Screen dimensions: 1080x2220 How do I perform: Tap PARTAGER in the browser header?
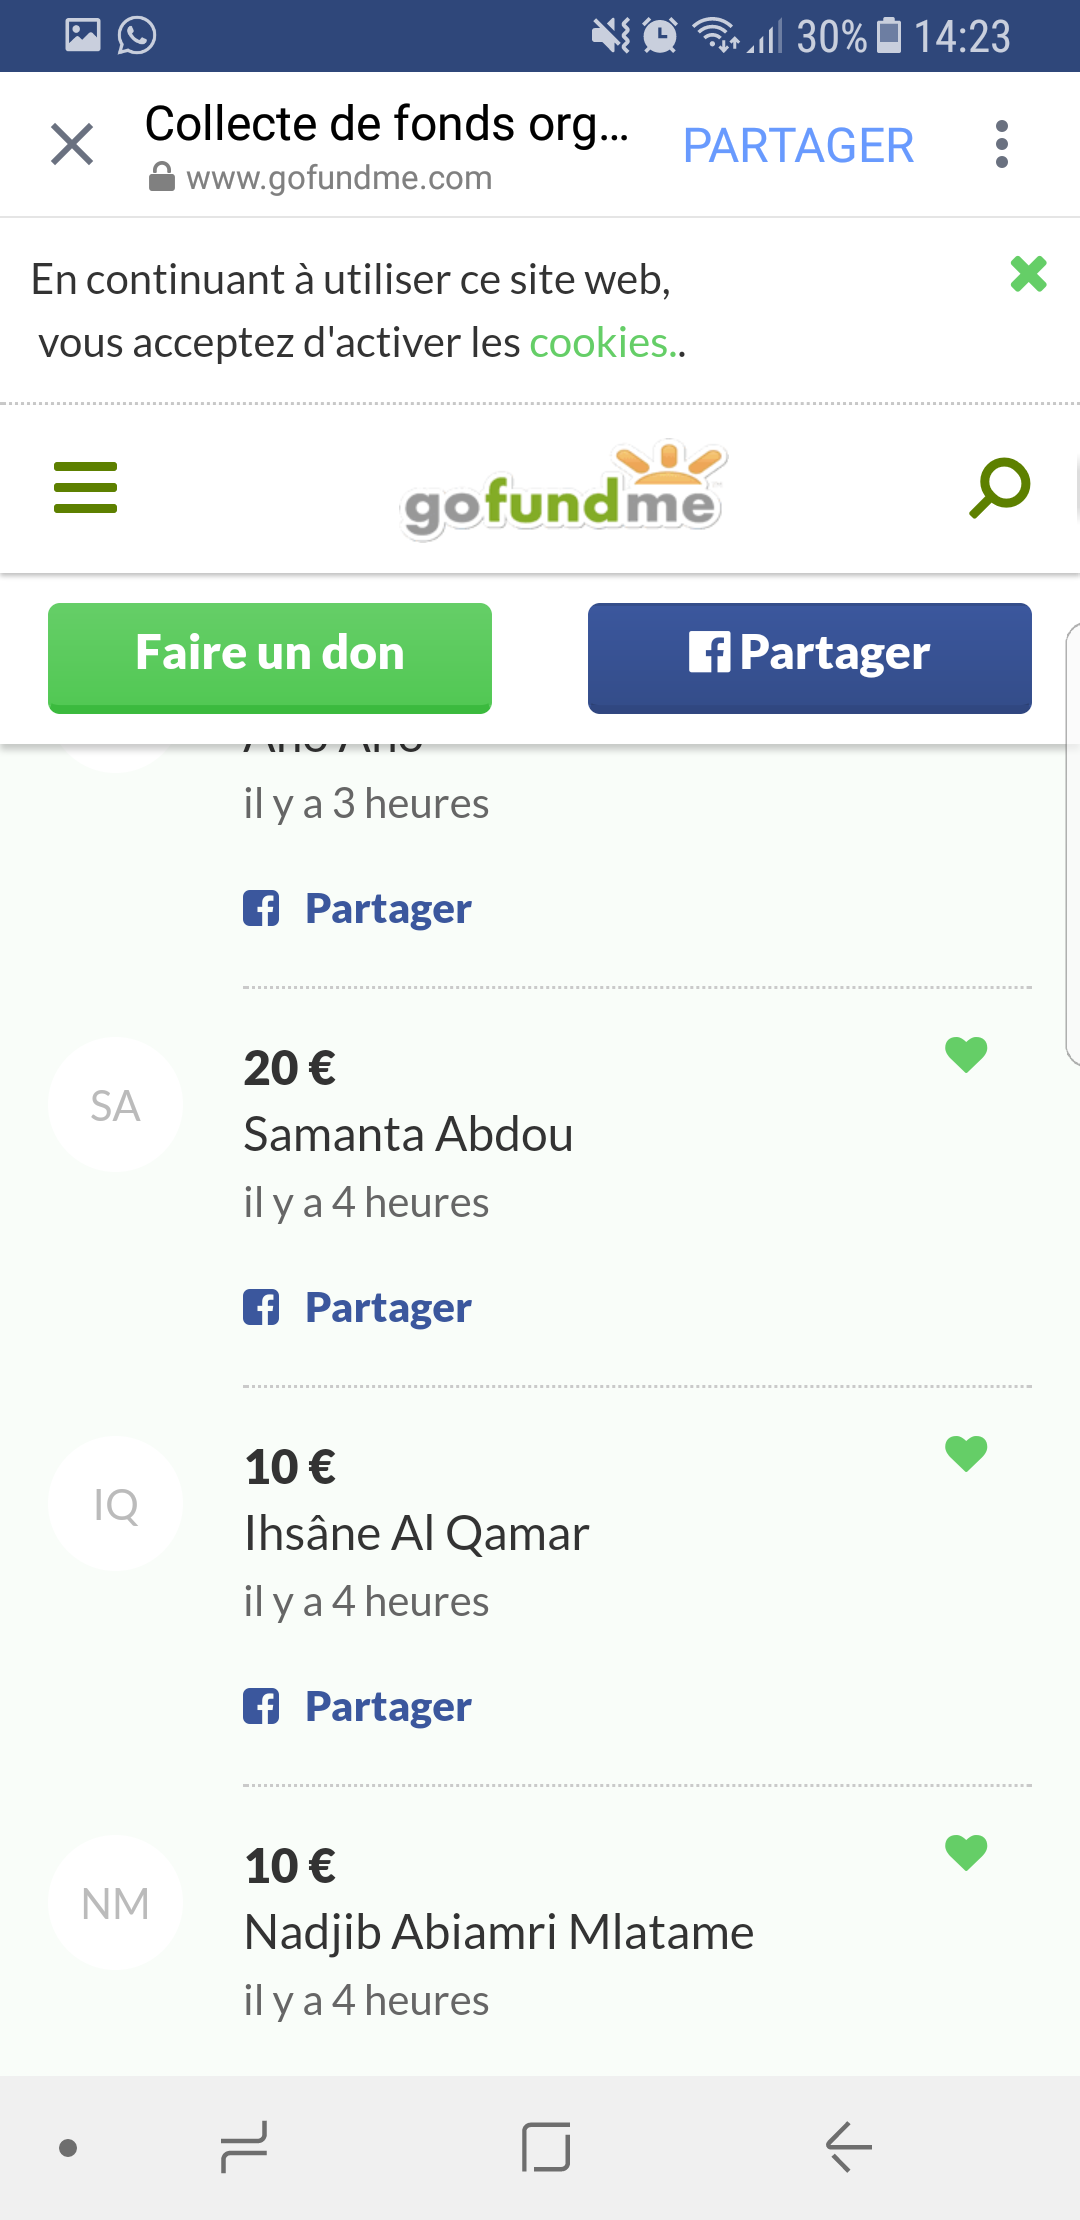pos(798,146)
